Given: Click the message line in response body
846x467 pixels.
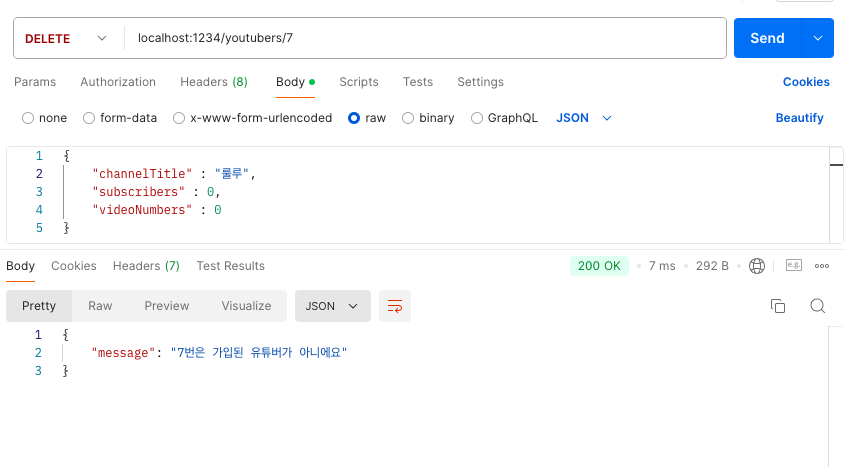Looking at the screenshot, I should [x=219, y=353].
